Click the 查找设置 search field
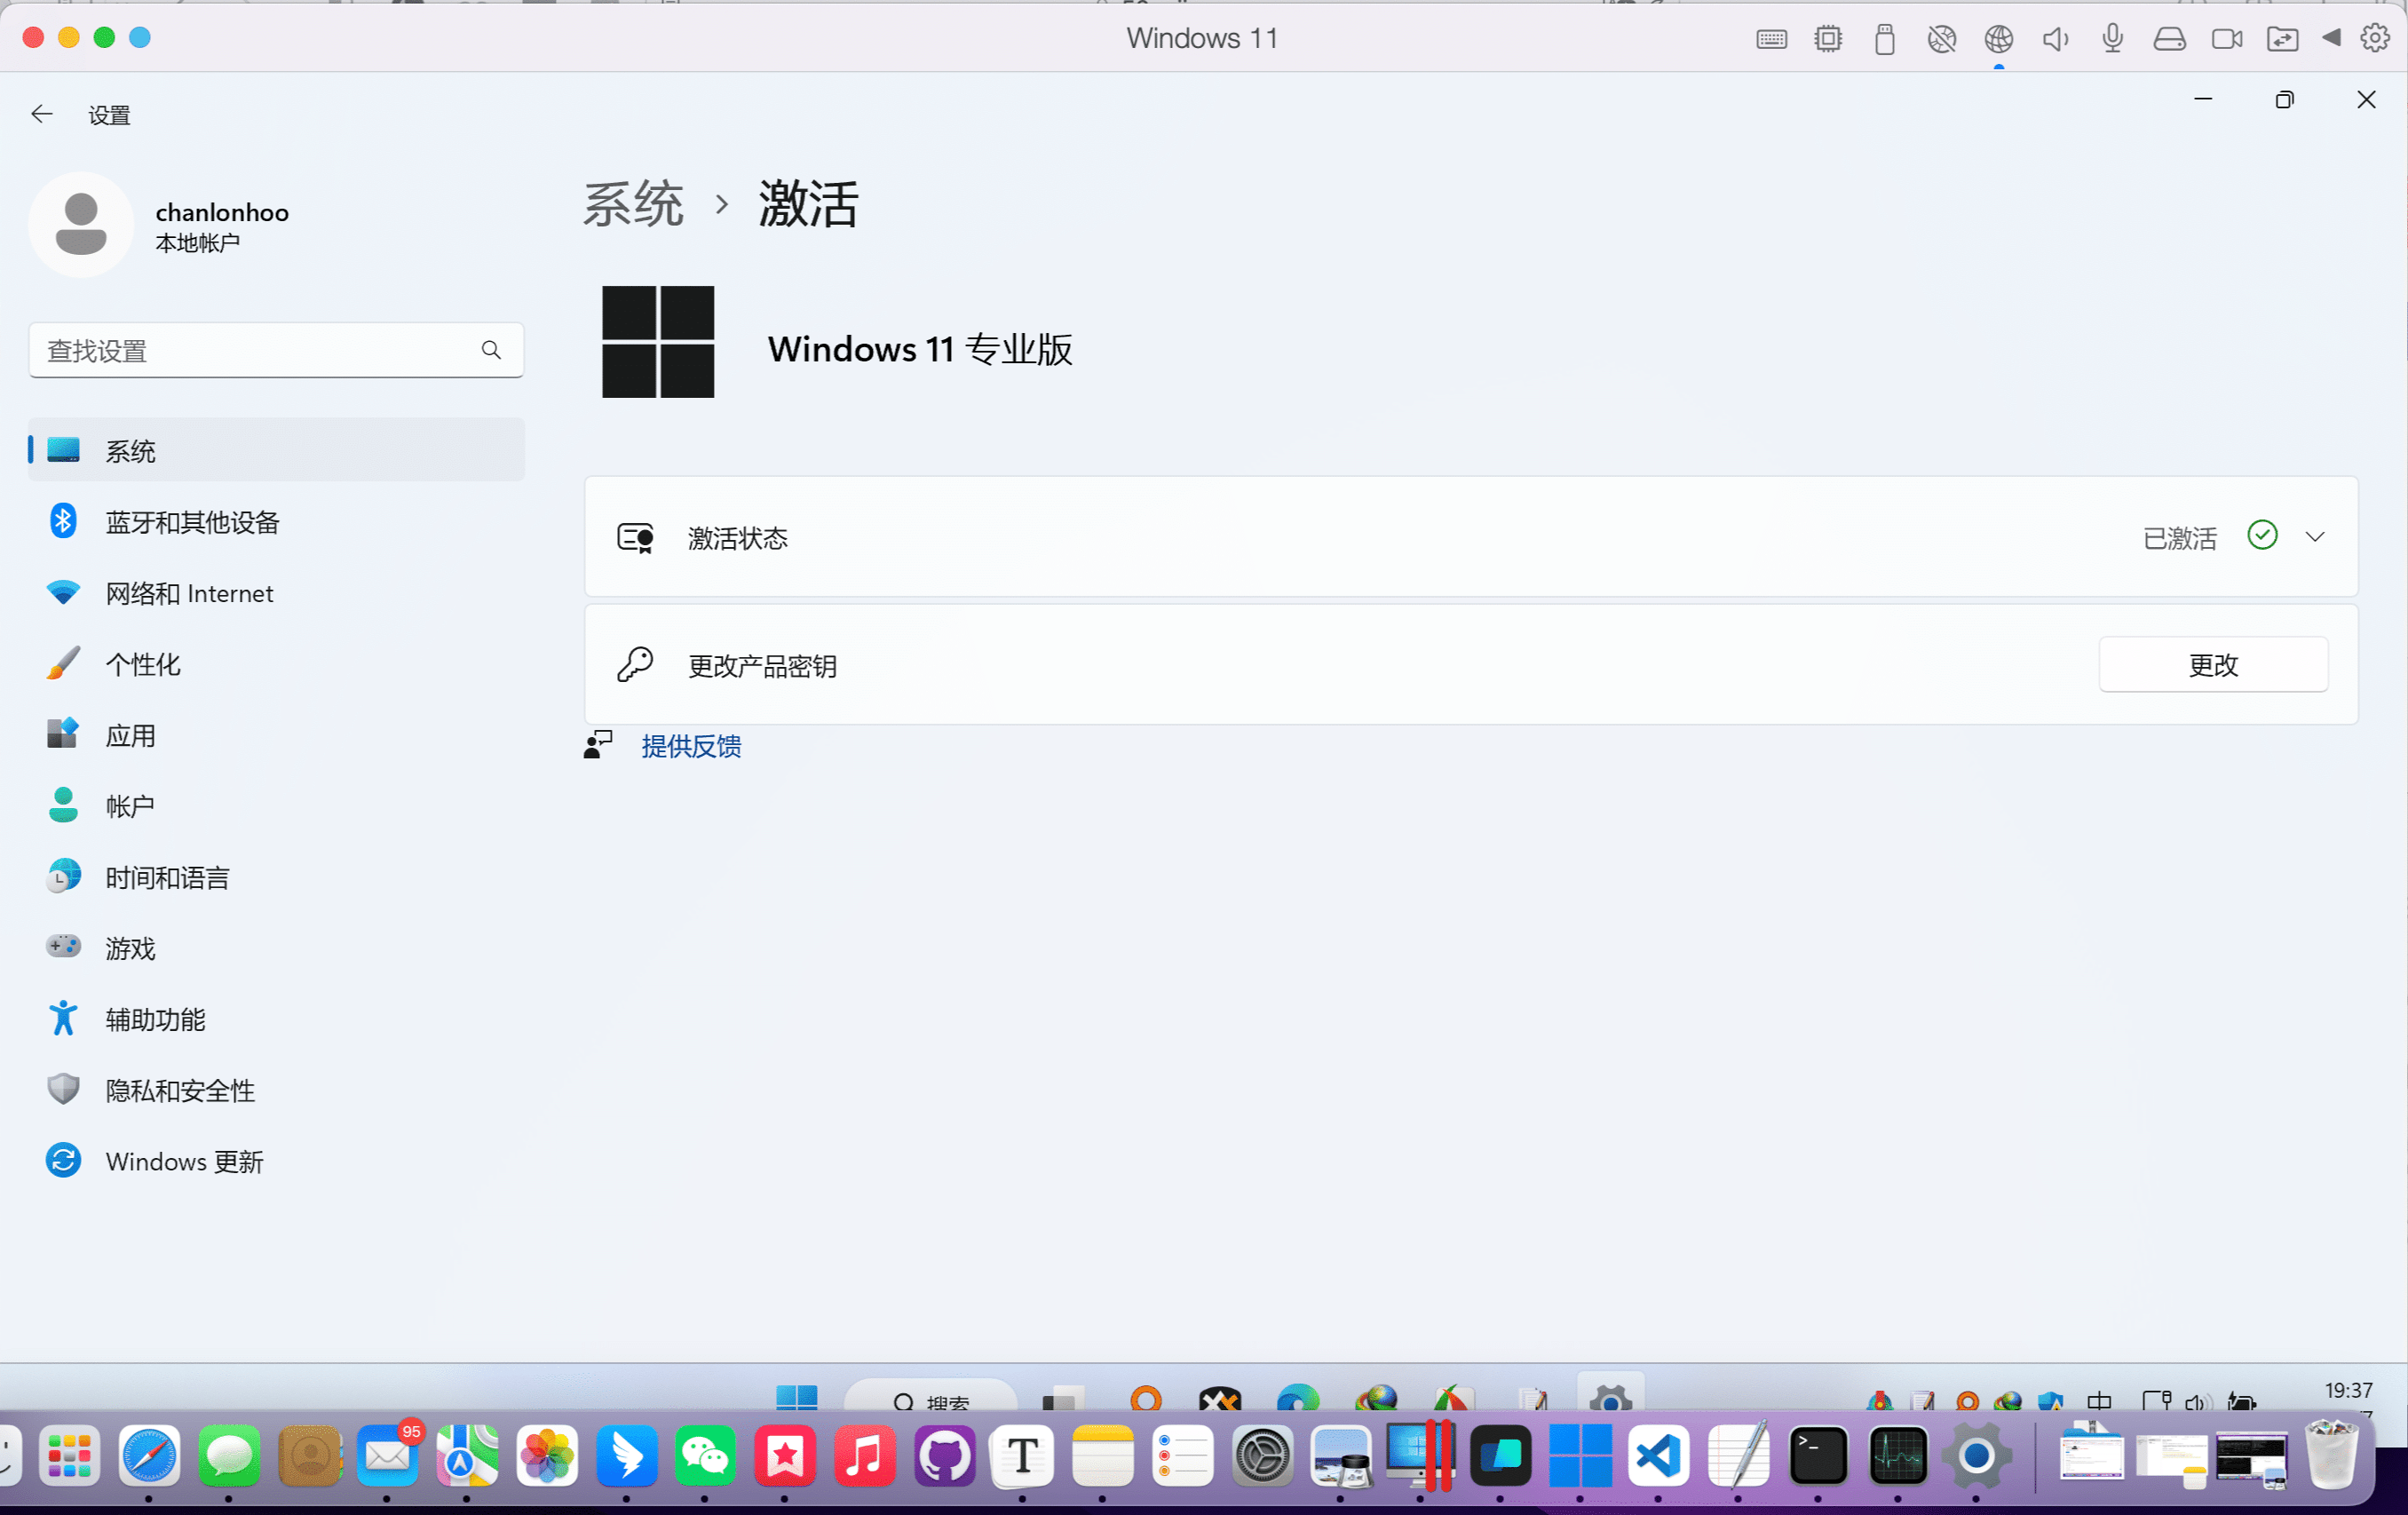Screen dimensions: 2408x1515 (276, 350)
